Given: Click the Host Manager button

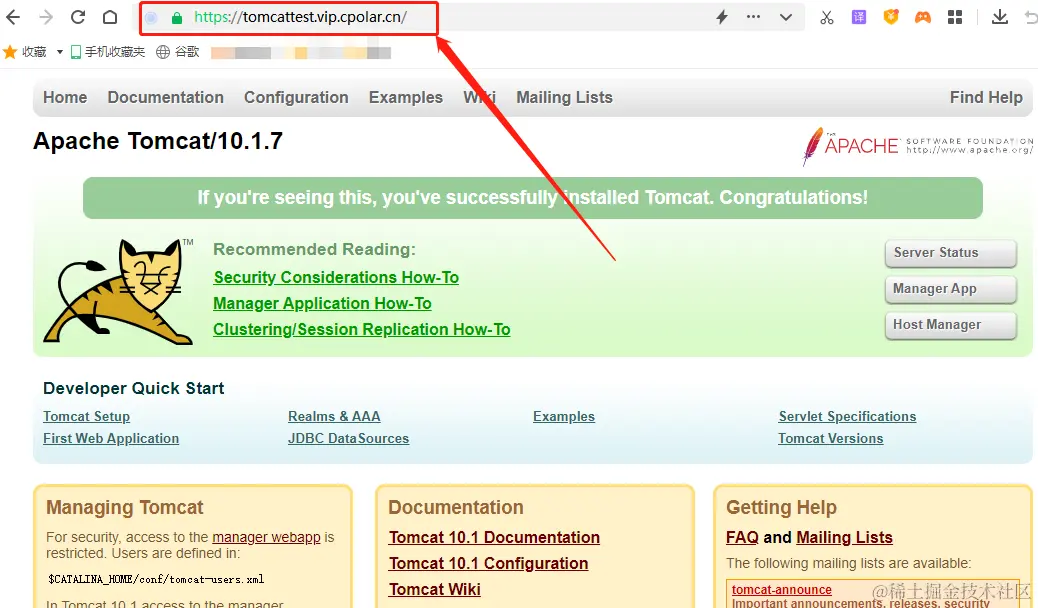Looking at the screenshot, I should [x=950, y=325].
